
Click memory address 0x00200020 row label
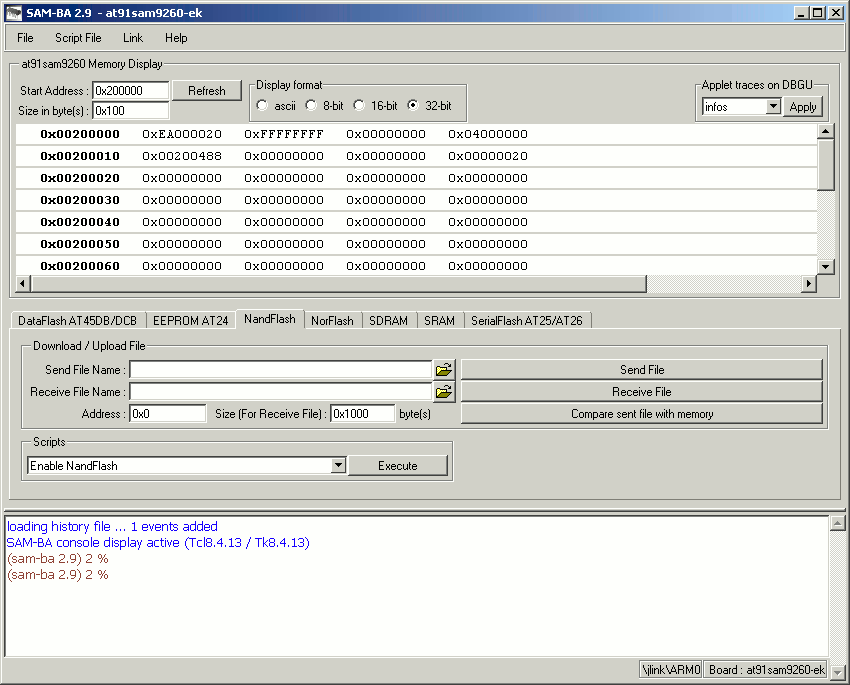tap(80, 178)
